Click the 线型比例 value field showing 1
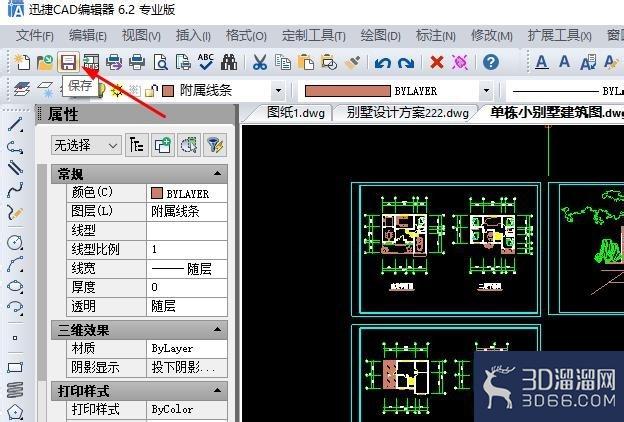The width and height of the screenshot is (624, 422). click(x=187, y=250)
